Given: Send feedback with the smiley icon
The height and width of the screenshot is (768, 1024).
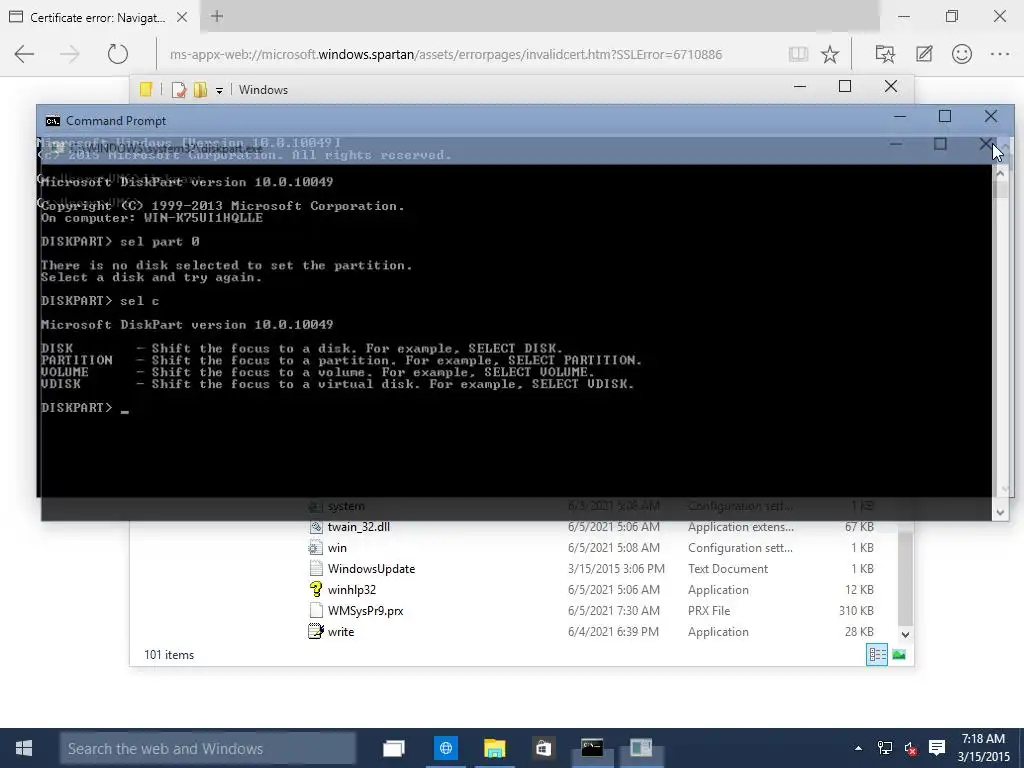Looking at the screenshot, I should coord(962,54).
